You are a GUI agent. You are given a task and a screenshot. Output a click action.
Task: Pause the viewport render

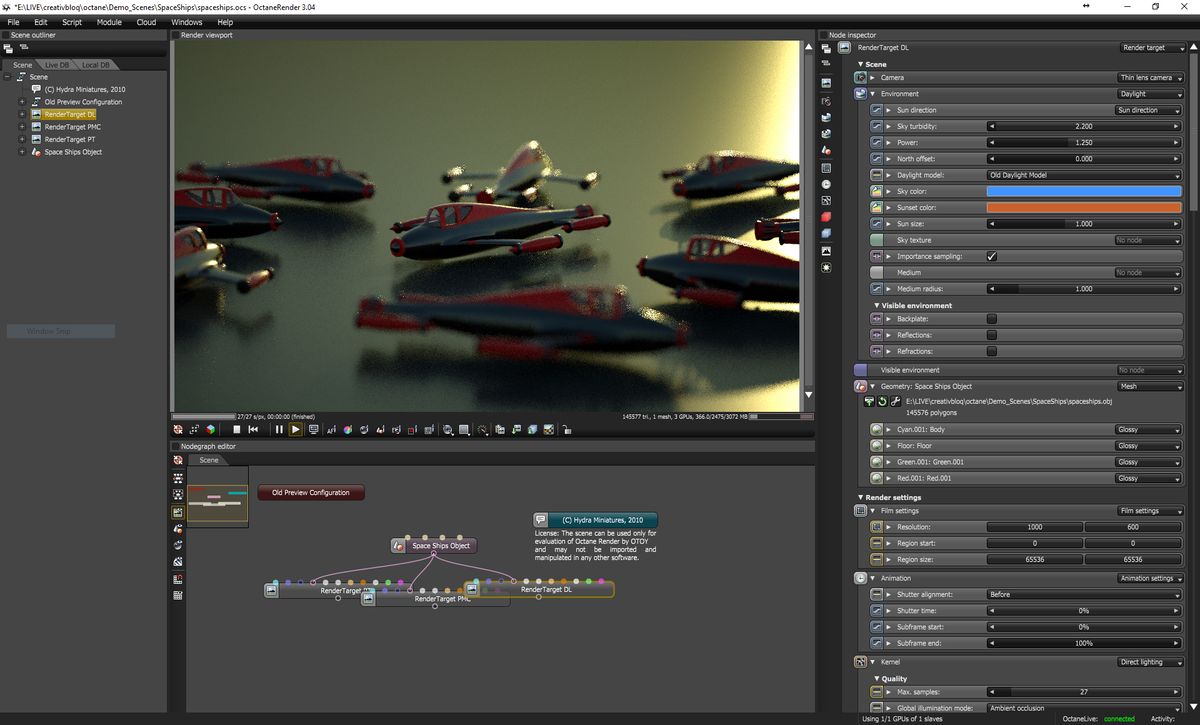(x=279, y=429)
